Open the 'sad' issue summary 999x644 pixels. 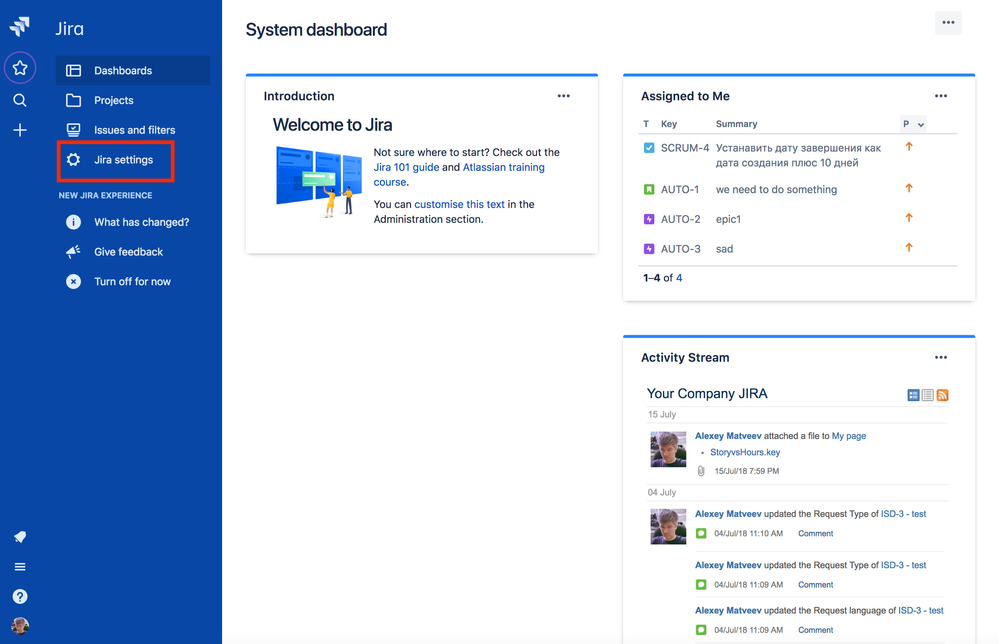click(724, 248)
